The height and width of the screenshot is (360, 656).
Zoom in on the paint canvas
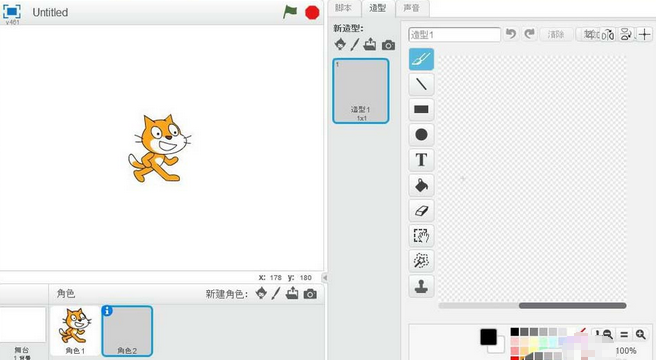[641, 334]
